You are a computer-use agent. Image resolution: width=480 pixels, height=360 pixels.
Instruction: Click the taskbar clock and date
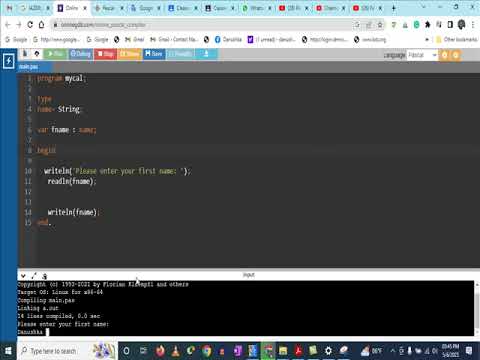(450, 351)
